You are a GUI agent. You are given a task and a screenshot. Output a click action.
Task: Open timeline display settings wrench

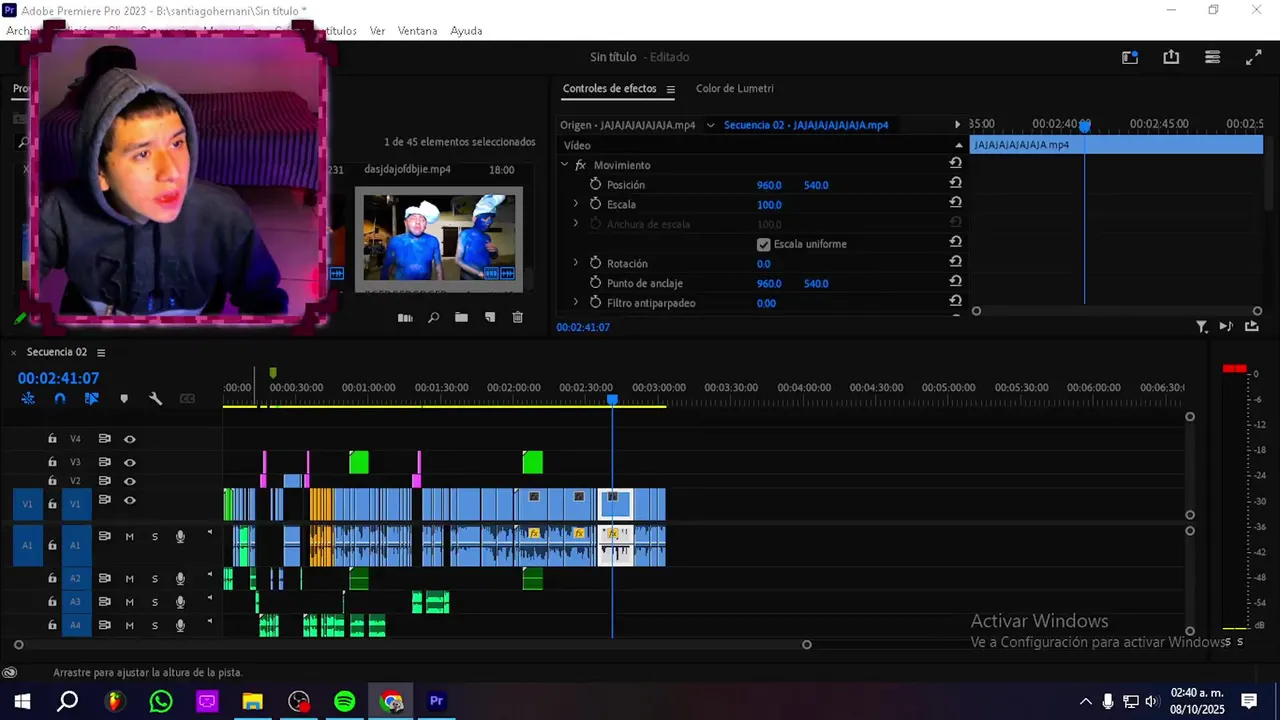coord(156,398)
